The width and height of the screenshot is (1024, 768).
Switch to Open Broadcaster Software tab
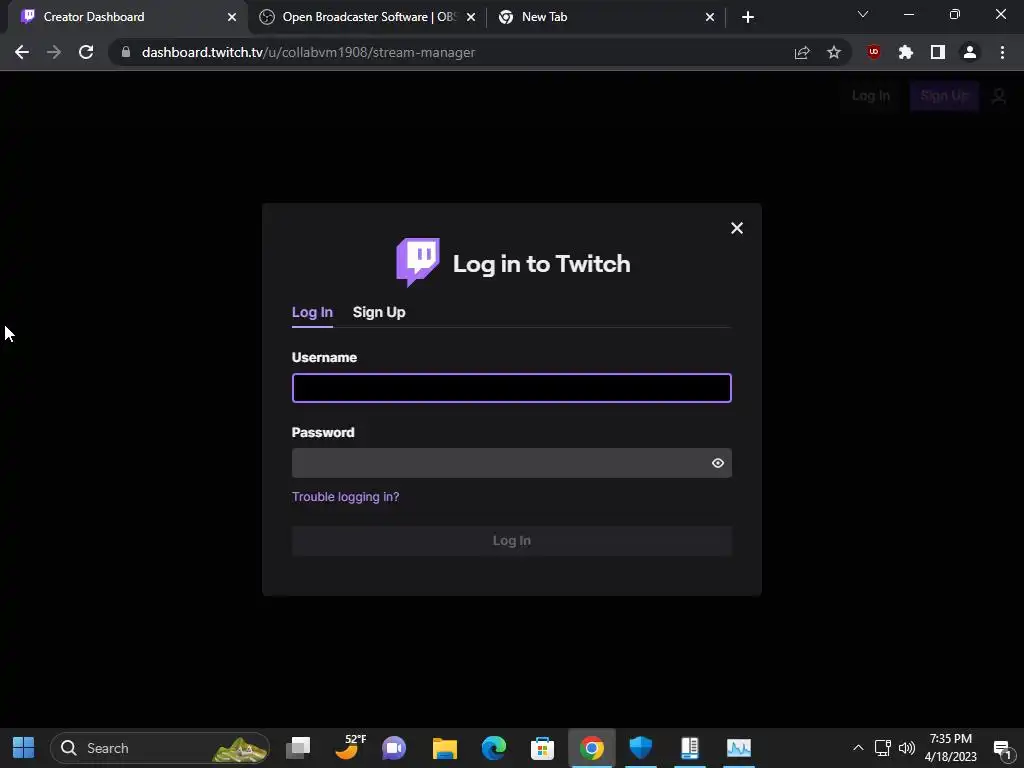(x=368, y=17)
